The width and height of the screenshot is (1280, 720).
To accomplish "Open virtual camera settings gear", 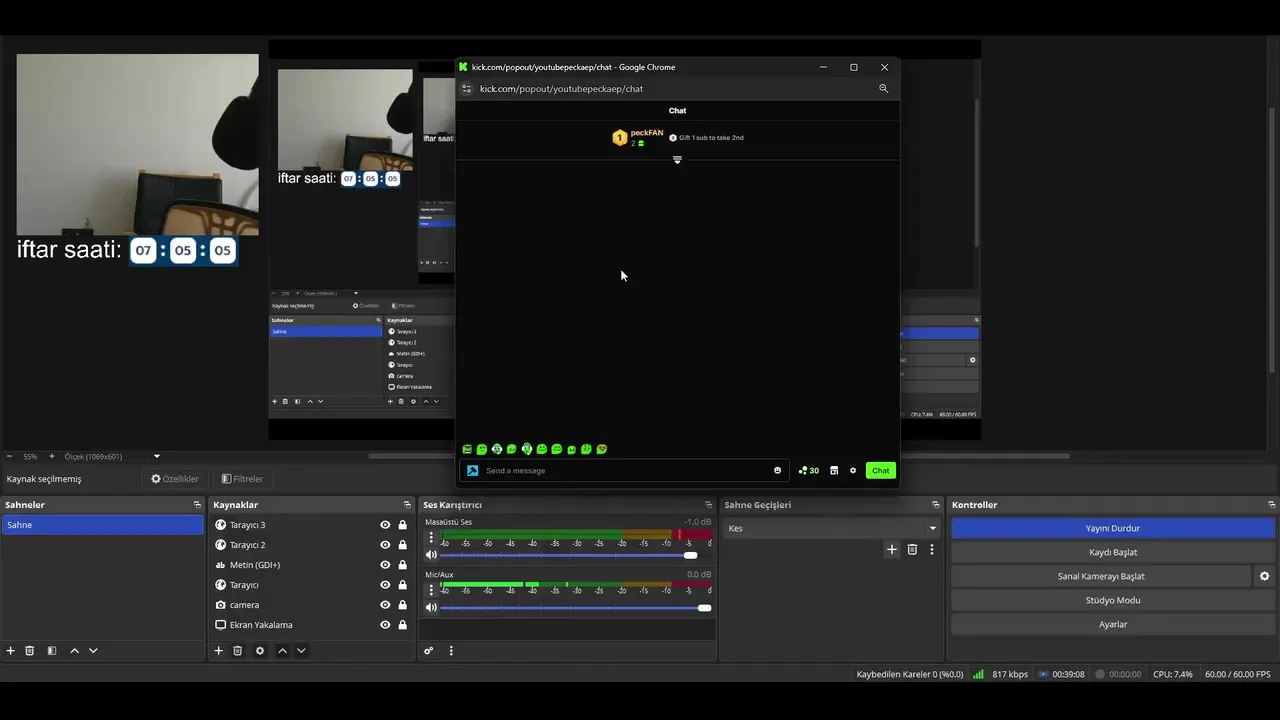I will pos(1264,576).
